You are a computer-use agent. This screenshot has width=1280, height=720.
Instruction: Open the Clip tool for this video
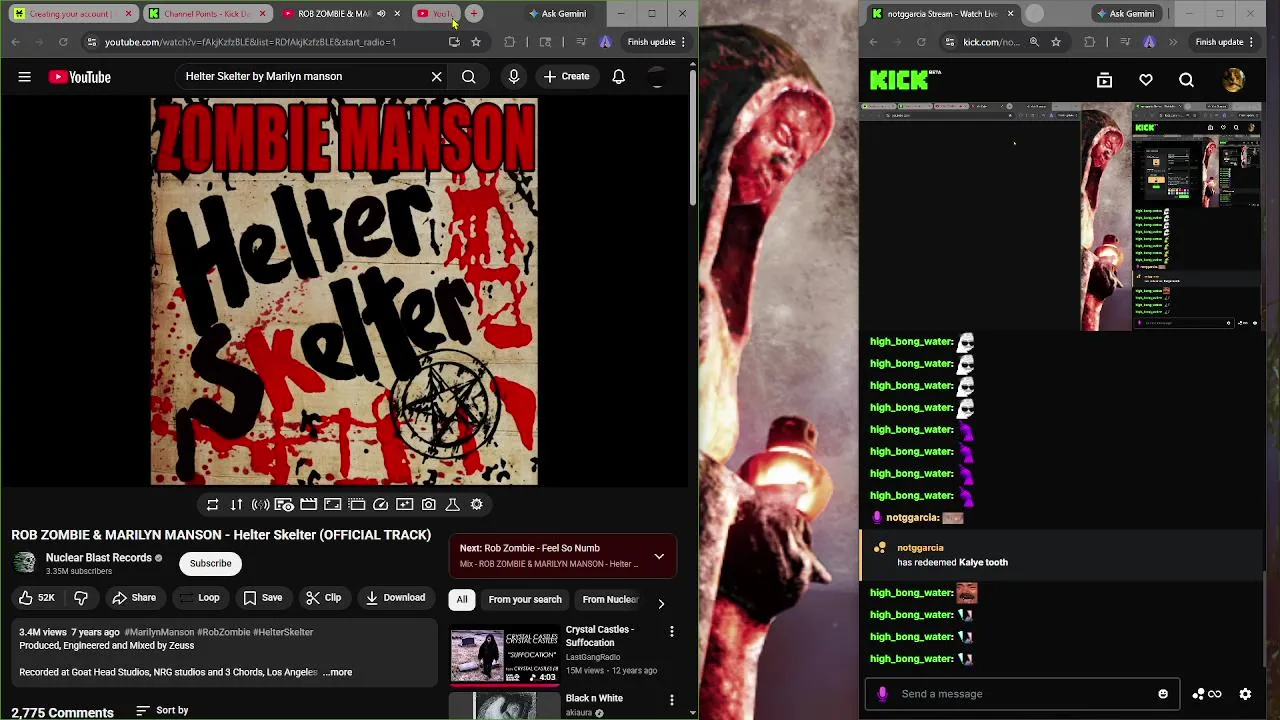(x=324, y=598)
